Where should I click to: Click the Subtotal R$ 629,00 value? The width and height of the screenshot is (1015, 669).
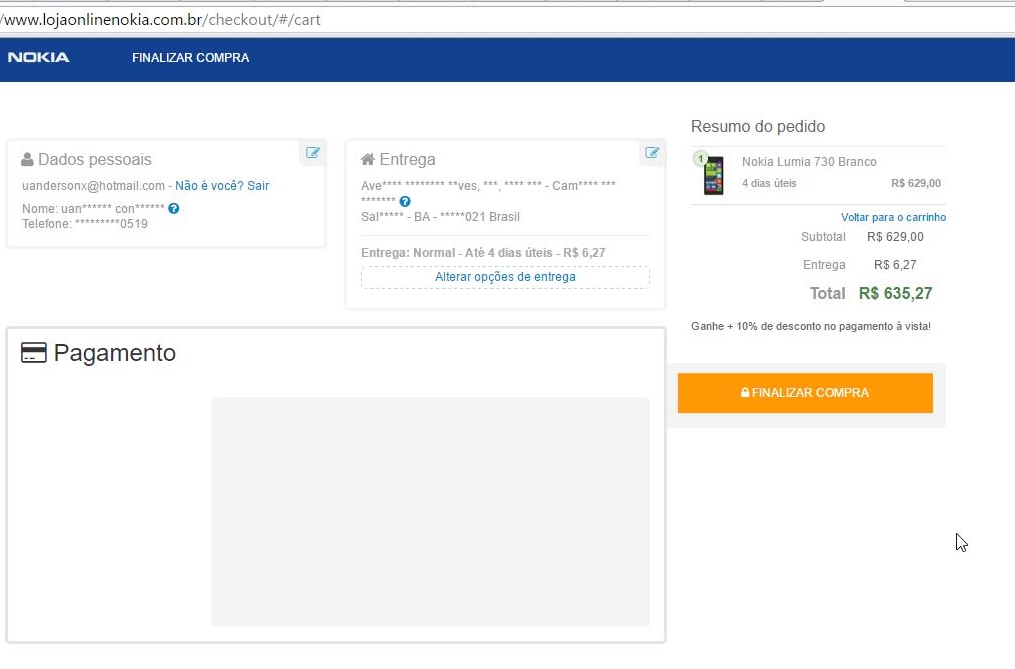895,237
